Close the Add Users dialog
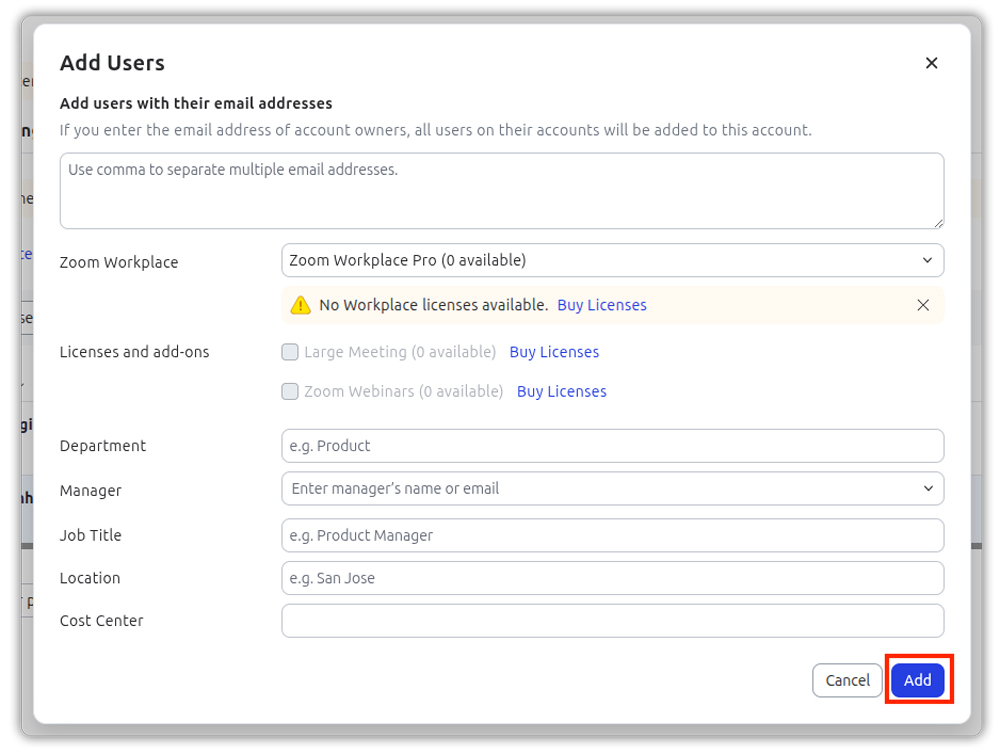Viewport: 1000px width, 754px height. coord(931,62)
